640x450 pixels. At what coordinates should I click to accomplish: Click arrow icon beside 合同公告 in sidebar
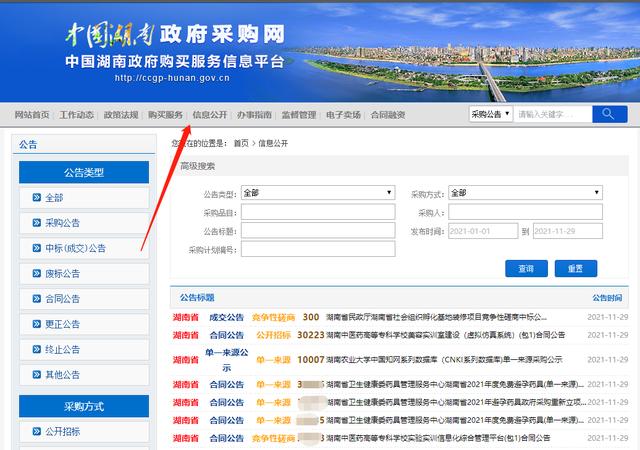pos(37,299)
